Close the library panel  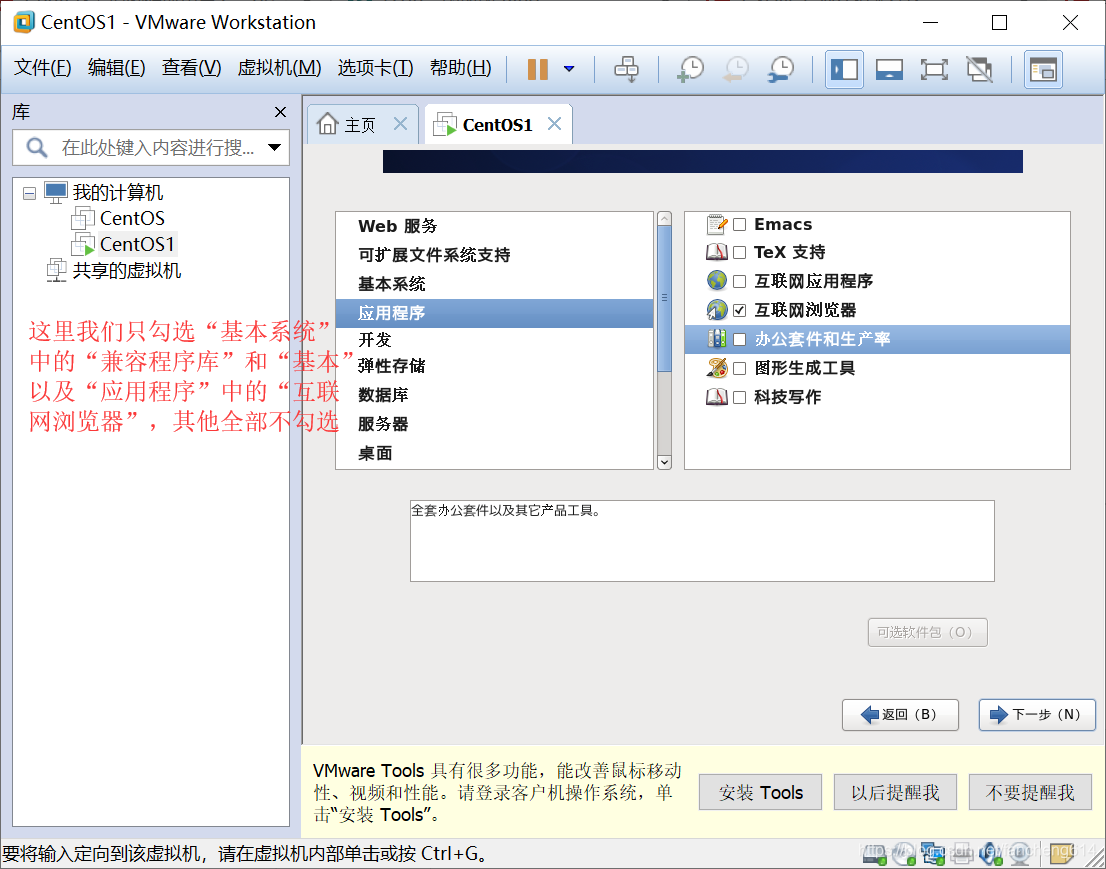280,112
